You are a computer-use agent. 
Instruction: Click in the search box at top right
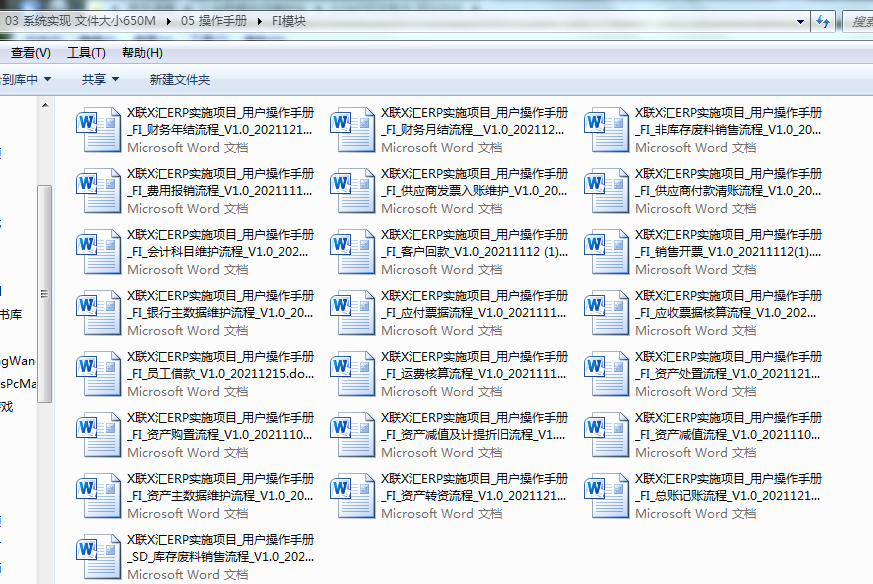coord(858,20)
